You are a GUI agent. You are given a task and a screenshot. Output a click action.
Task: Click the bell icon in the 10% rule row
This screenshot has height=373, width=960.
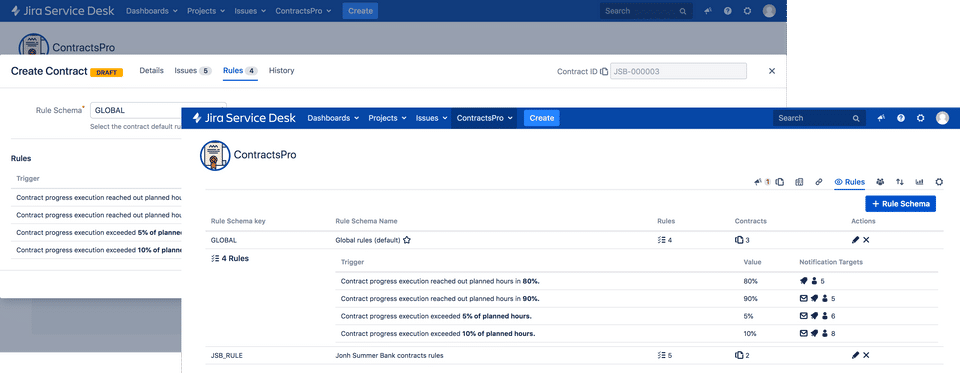(814, 333)
